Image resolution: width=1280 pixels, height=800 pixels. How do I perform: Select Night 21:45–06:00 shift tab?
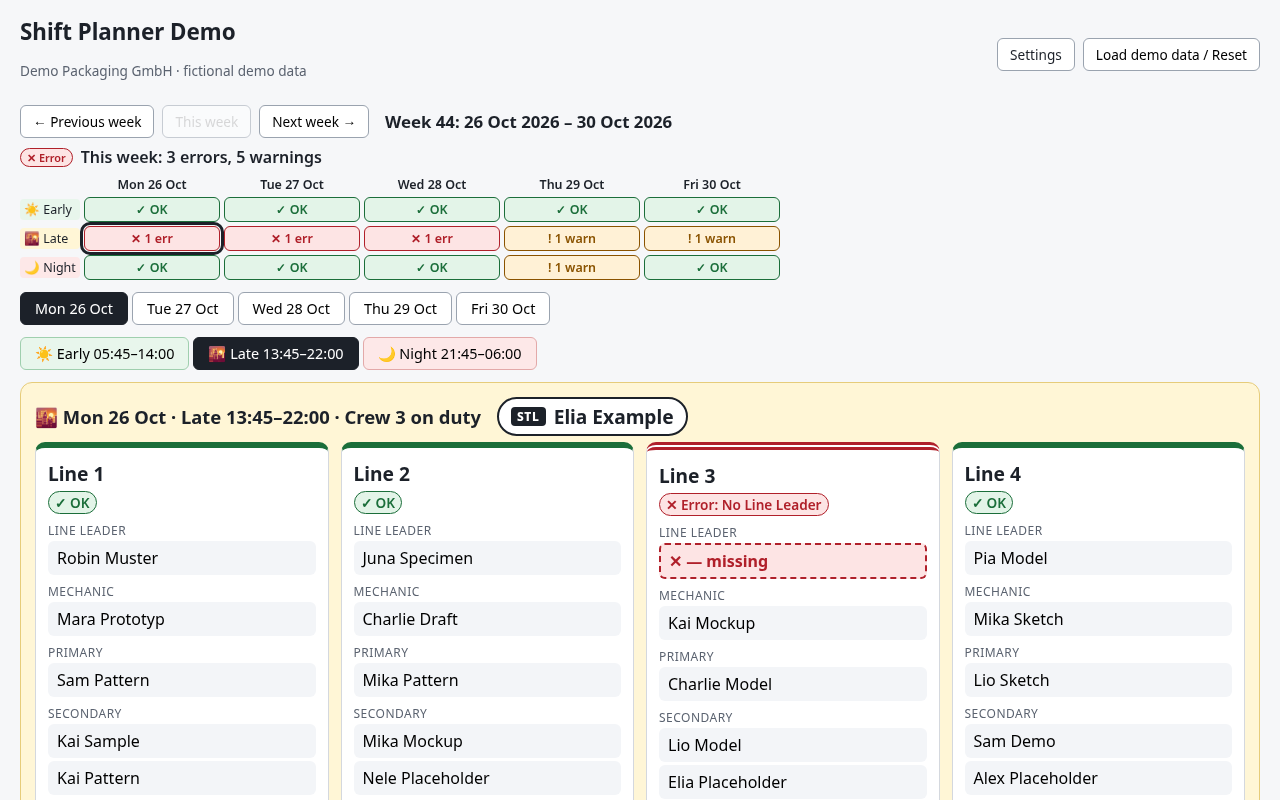point(450,354)
